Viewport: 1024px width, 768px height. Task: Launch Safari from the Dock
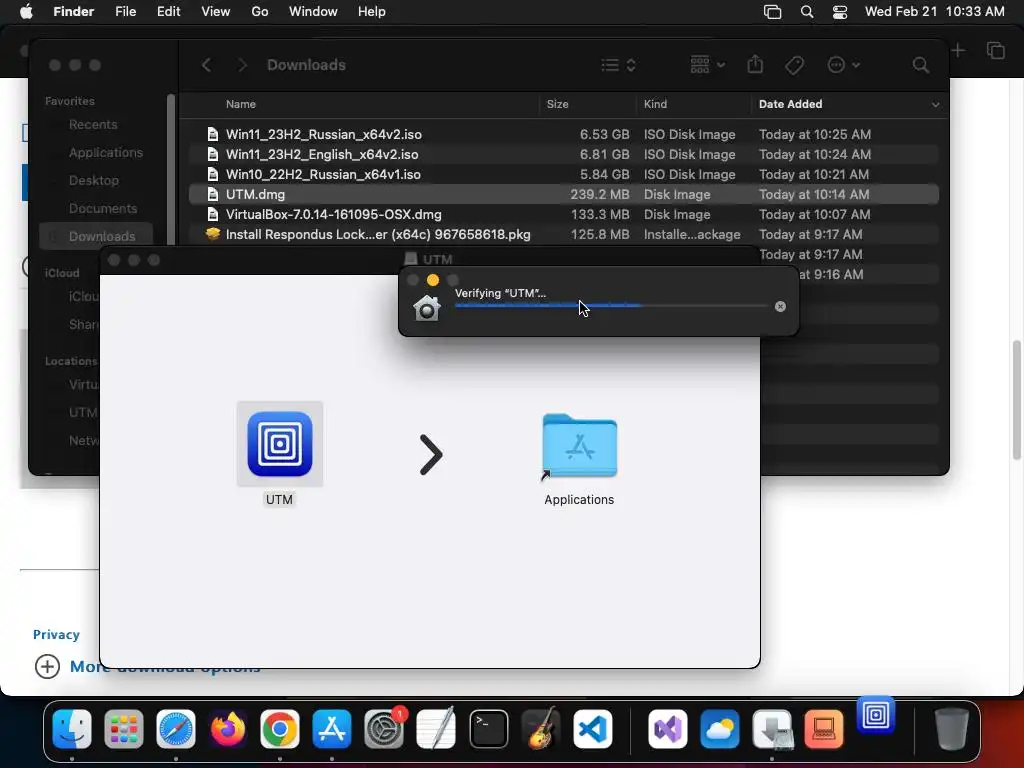pyautogui.click(x=176, y=729)
